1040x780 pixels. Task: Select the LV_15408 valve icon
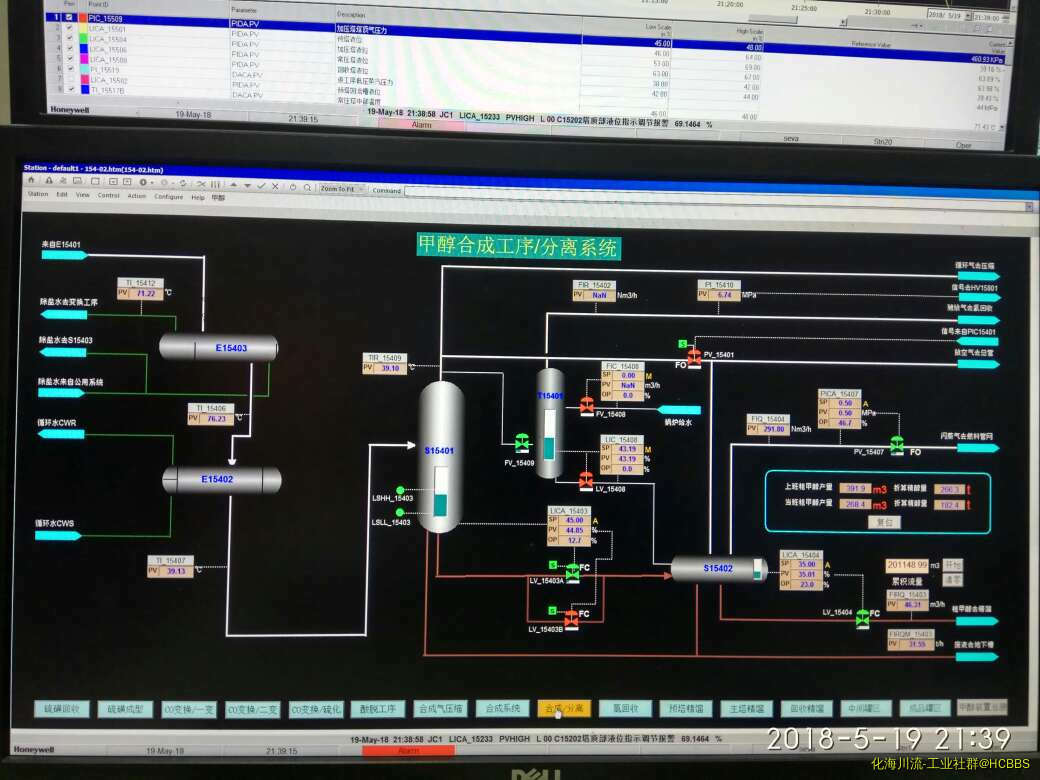point(585,481)
